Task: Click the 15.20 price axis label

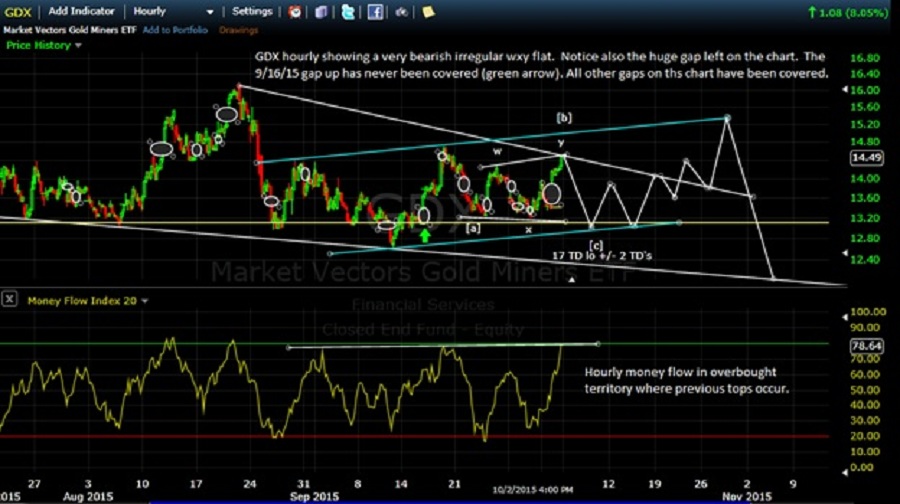Action: coord(864,125)
